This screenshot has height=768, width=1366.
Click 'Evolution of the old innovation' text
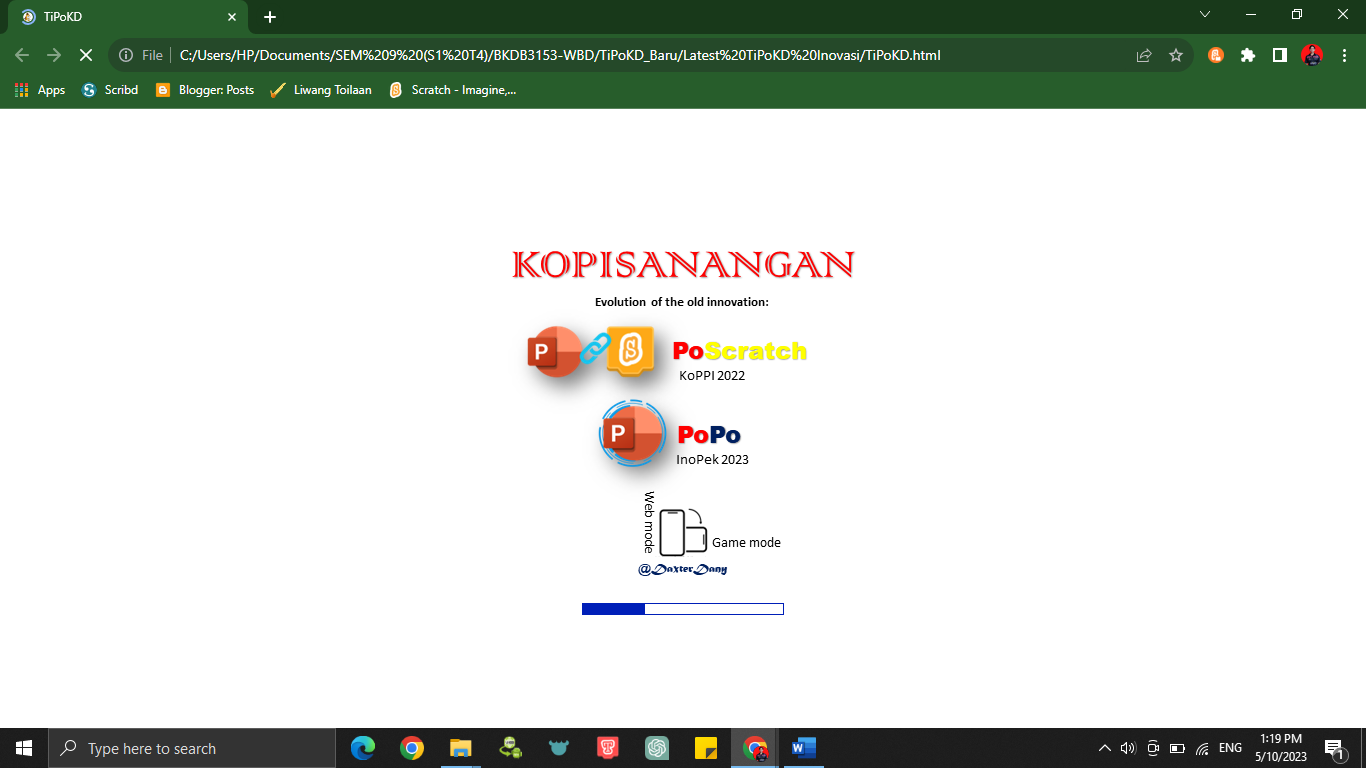click(682, 302)
